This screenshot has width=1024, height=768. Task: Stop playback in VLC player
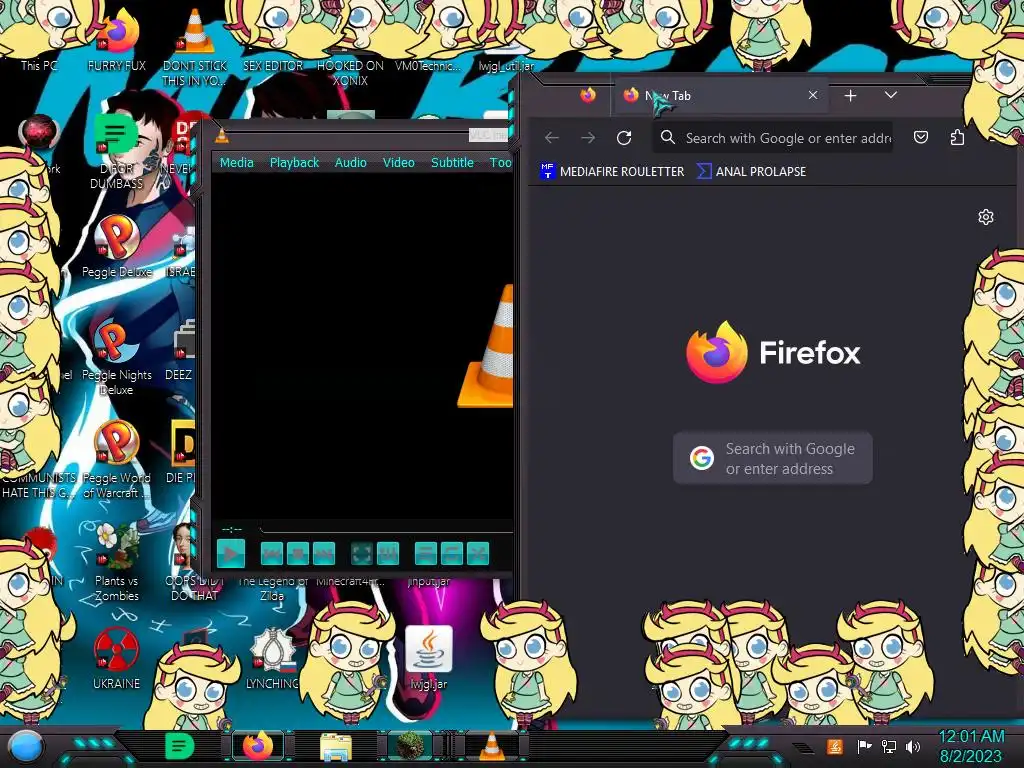click(x=298, y=554)
